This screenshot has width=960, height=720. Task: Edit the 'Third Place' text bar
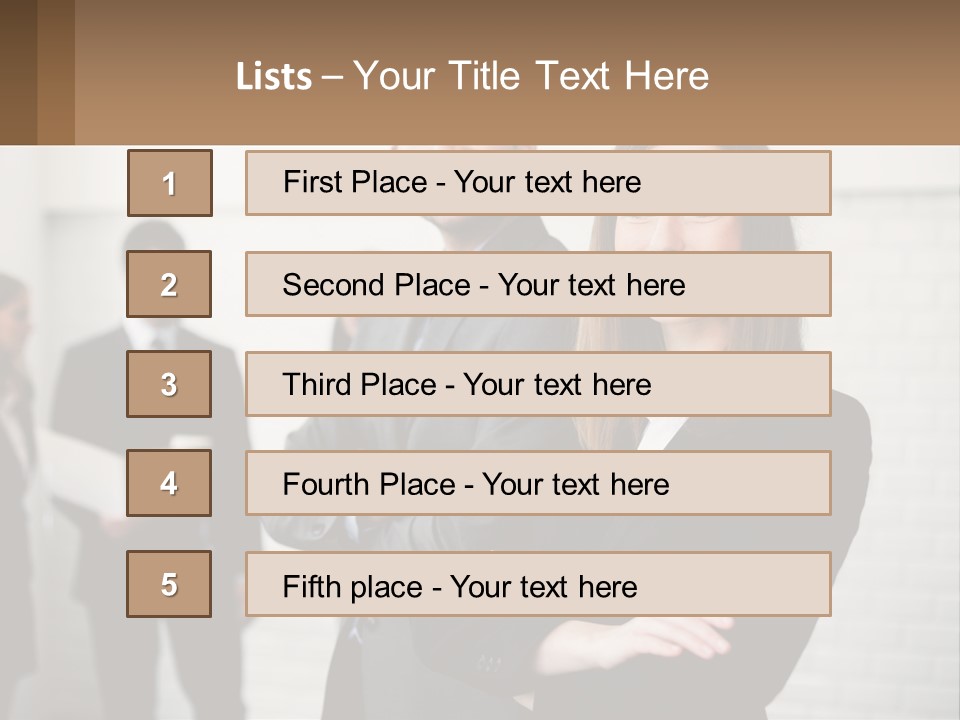pos(538,384)
